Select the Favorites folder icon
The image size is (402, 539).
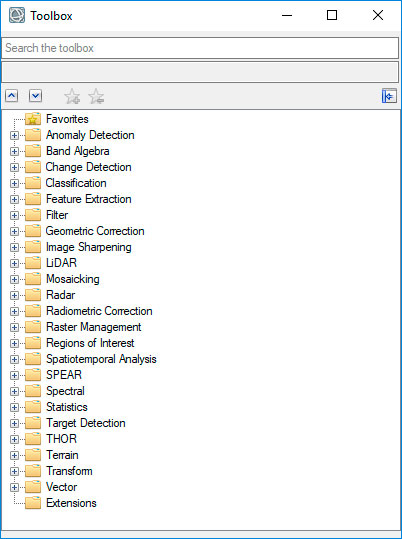coord(33,119)
